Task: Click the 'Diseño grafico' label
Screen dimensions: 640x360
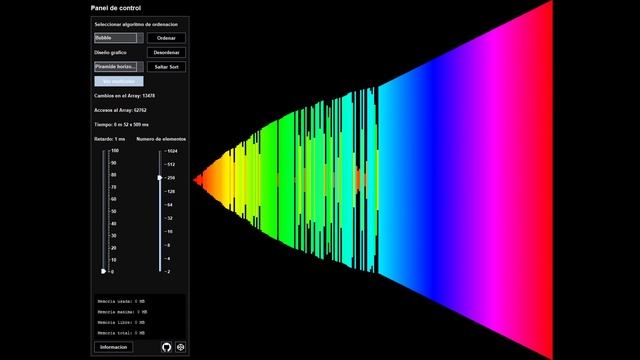Action: (x=110, y=53)
